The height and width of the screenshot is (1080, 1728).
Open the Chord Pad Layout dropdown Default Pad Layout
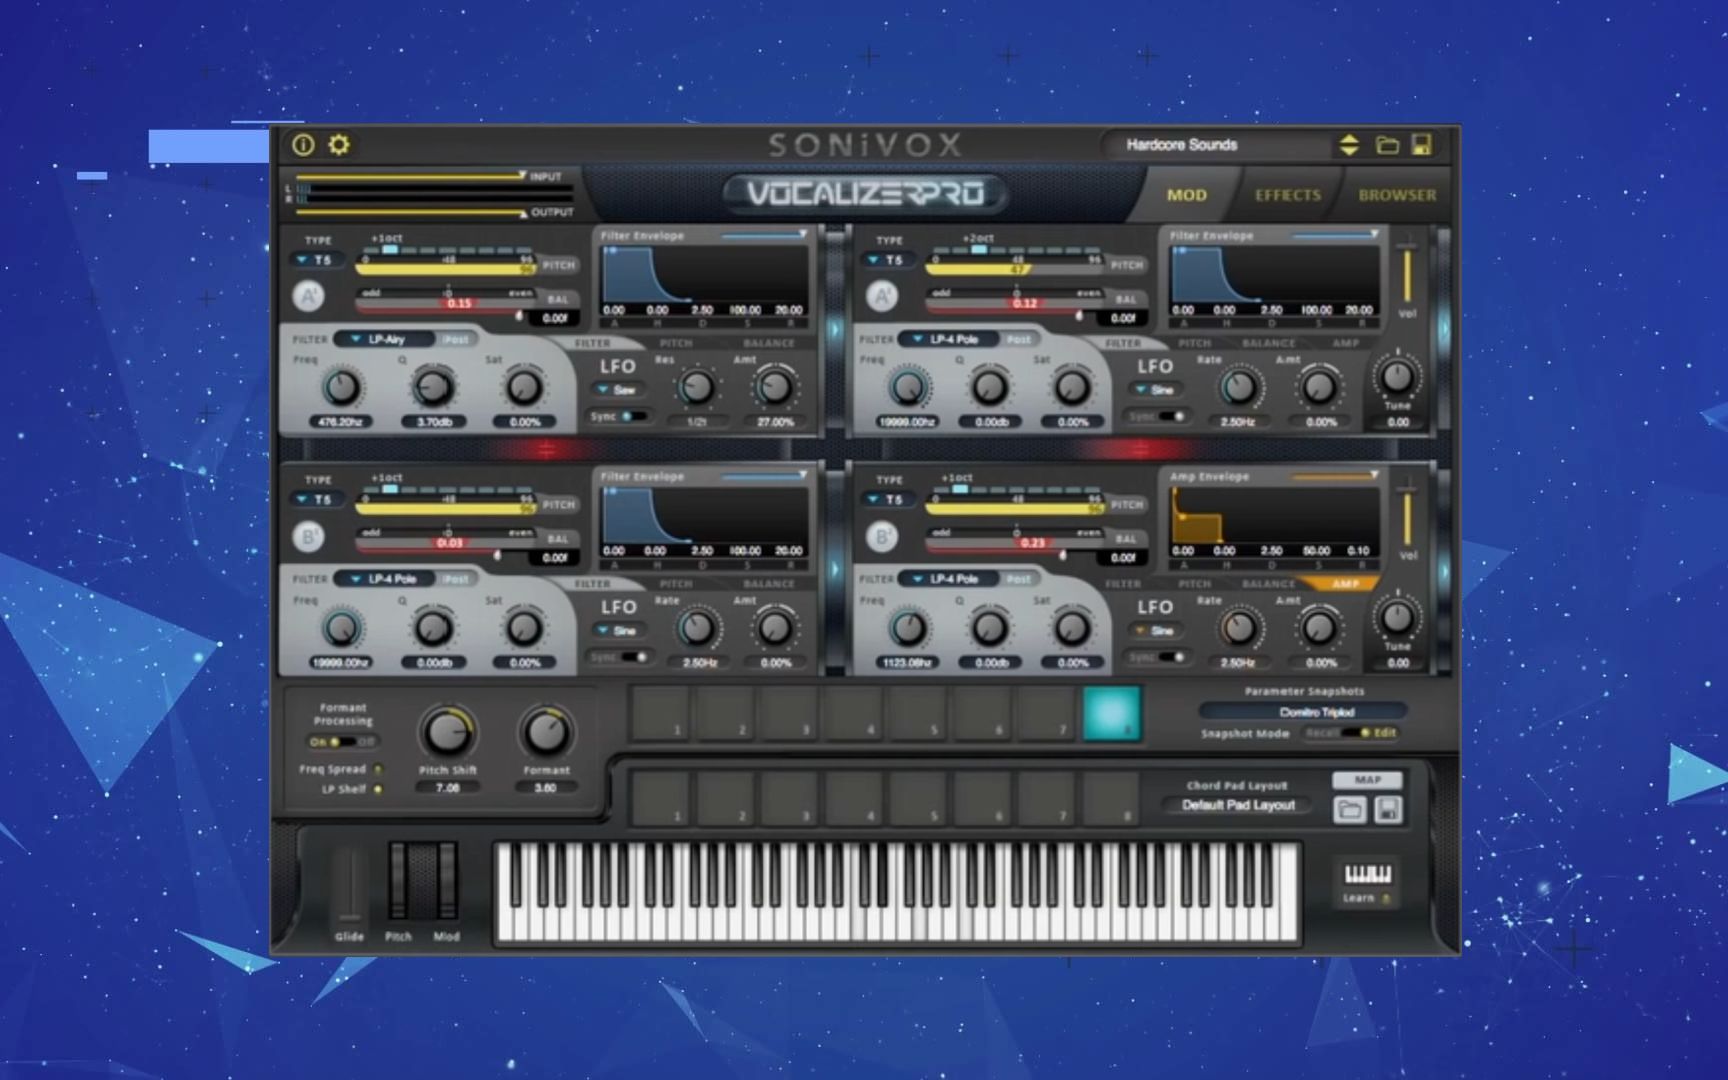(1238, 805)
